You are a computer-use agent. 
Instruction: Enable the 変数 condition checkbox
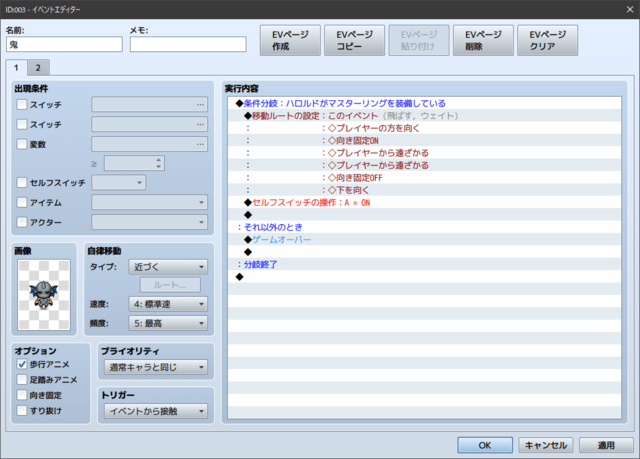pos(22,144)
